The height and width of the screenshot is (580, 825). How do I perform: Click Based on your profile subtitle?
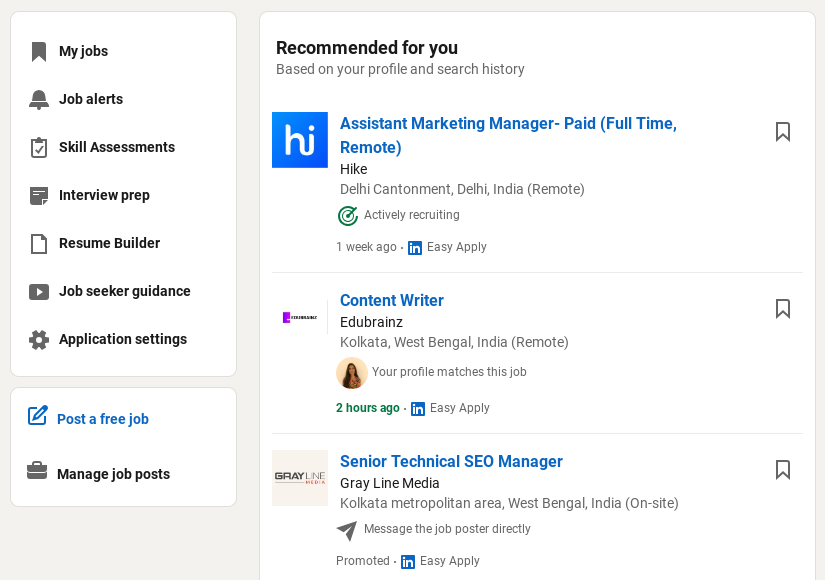pos(400,69)
